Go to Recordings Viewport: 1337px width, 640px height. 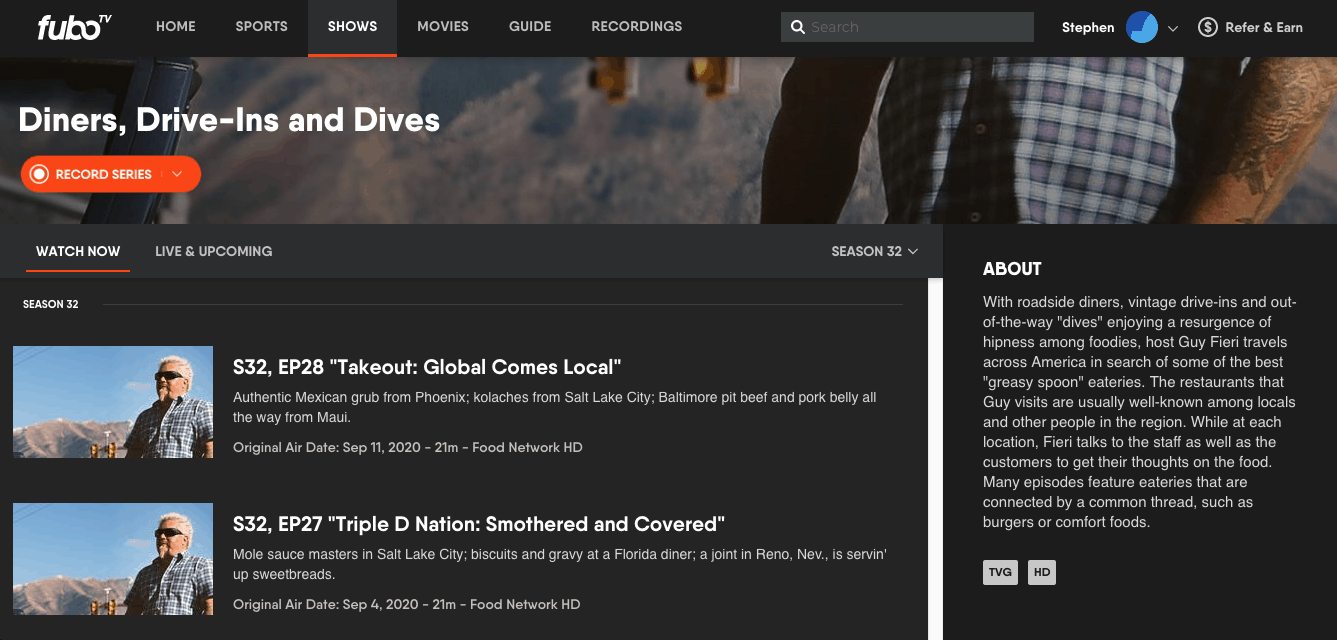[637, 27]
